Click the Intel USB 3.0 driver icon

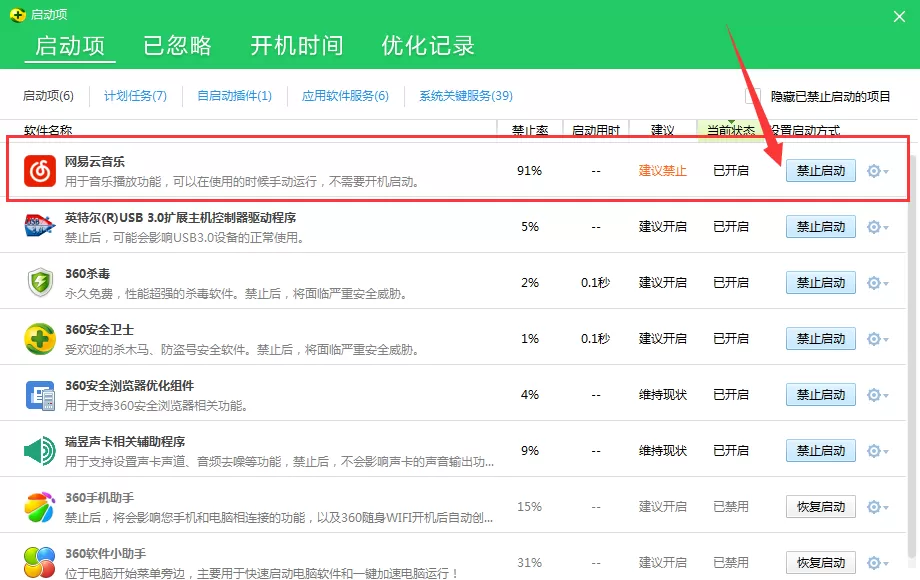[x=40, y=226]
